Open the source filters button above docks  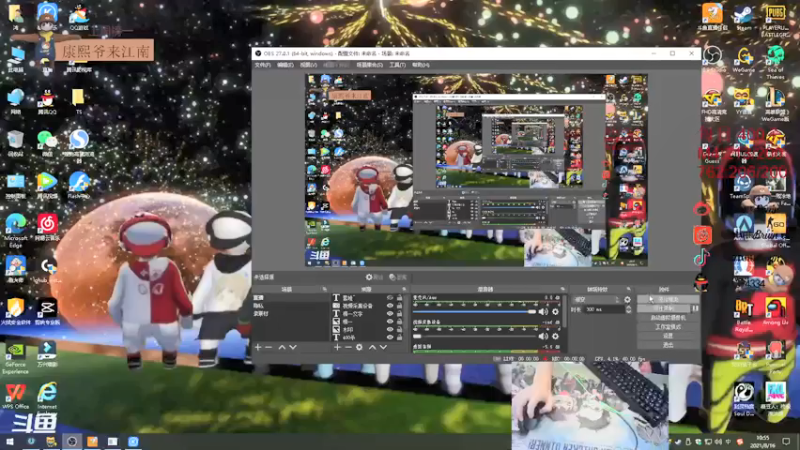(398, 277)
